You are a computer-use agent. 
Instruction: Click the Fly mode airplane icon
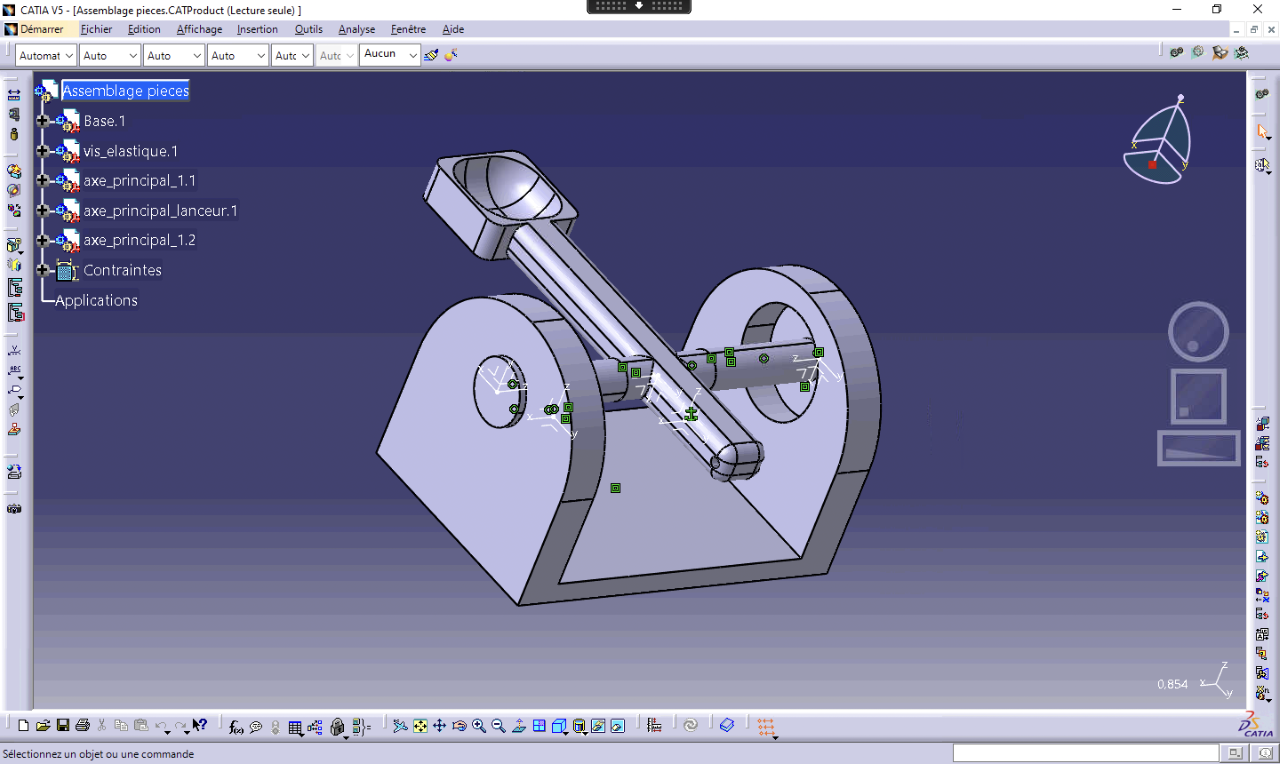[x=400, y=726]
